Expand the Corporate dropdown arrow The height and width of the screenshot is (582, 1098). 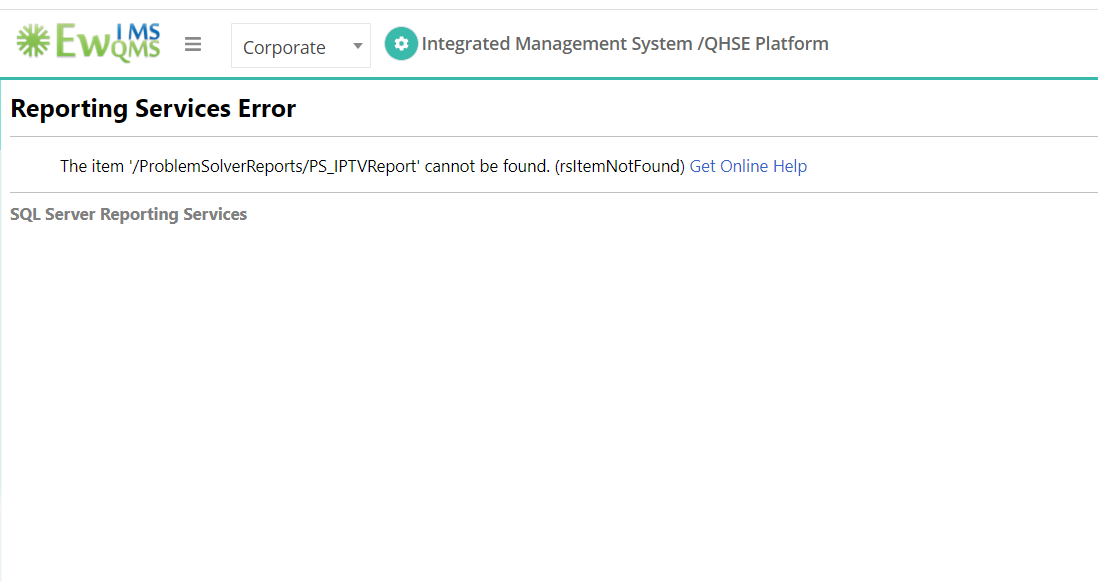point(357,46)
